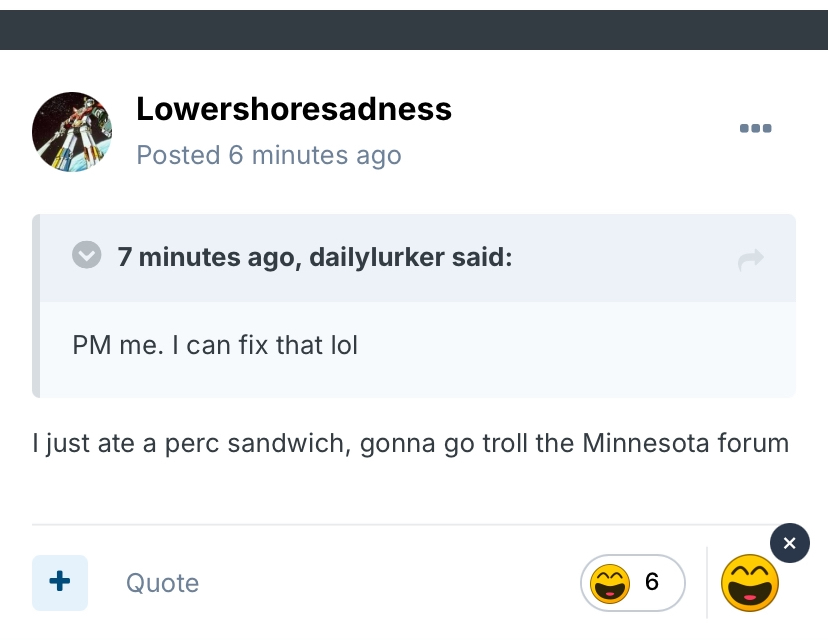Open the three-dot post options menu
Viewport: 828px width, 640px height.
point(755,128)
